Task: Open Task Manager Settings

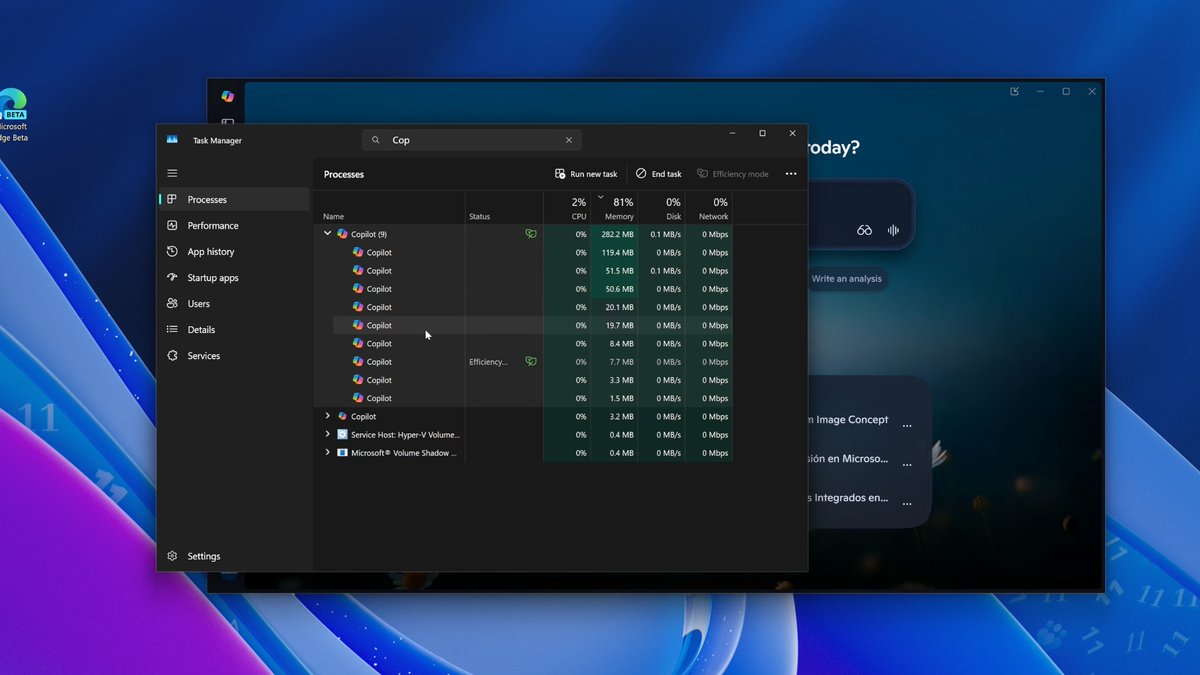Action: (x=234, y=556)
